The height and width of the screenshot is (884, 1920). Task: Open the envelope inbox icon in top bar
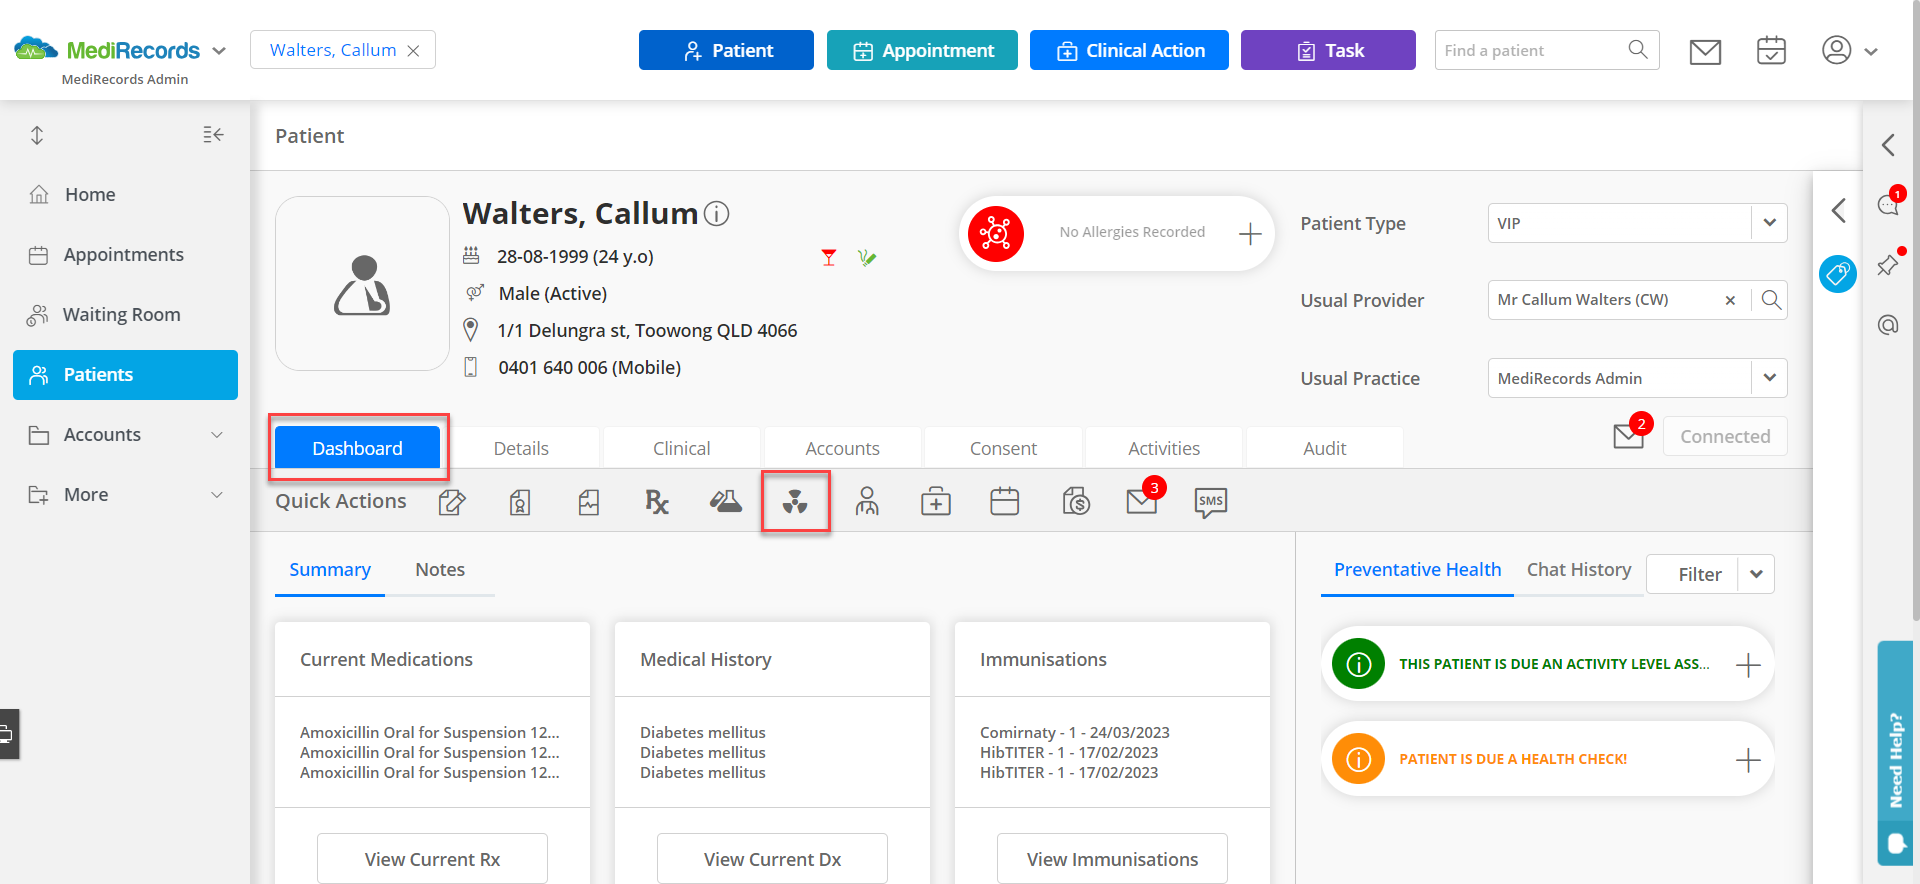1705,51
